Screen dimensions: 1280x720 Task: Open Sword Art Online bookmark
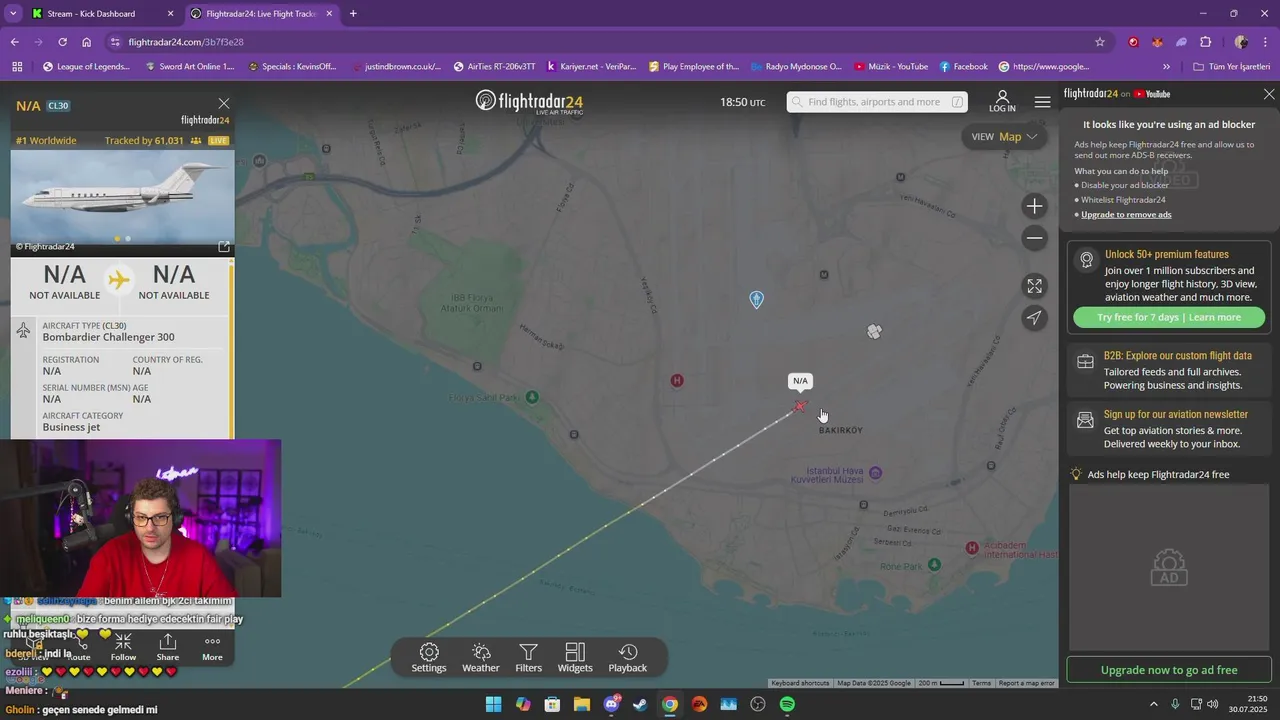tap(190, 67)
